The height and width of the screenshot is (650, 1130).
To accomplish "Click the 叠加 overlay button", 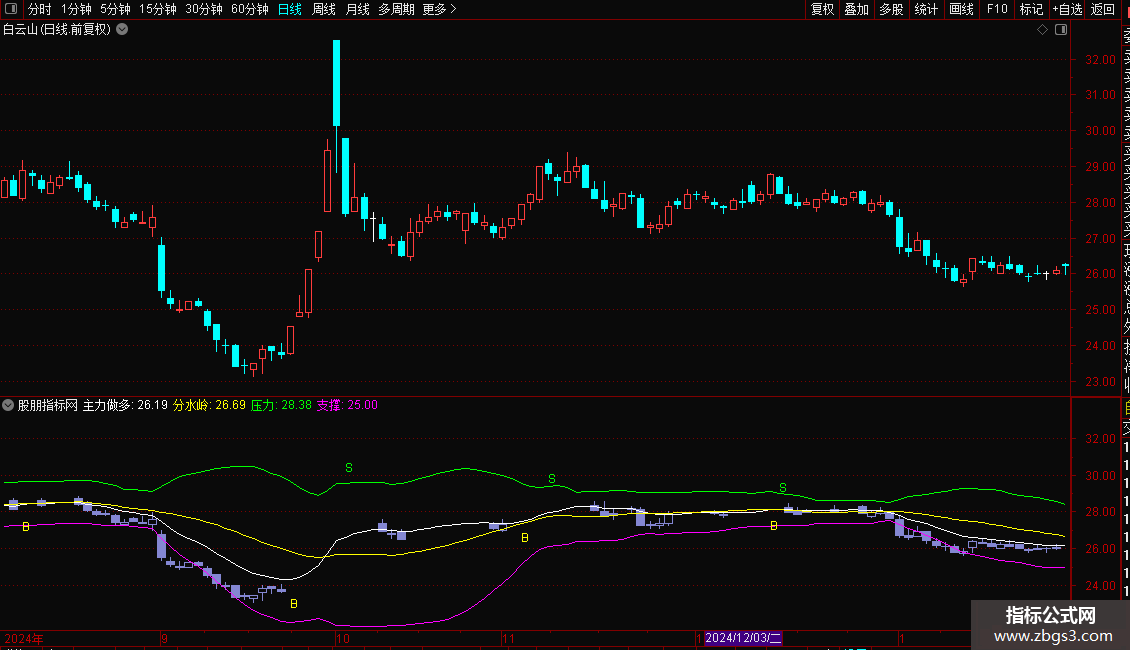I will pos(857,9).
